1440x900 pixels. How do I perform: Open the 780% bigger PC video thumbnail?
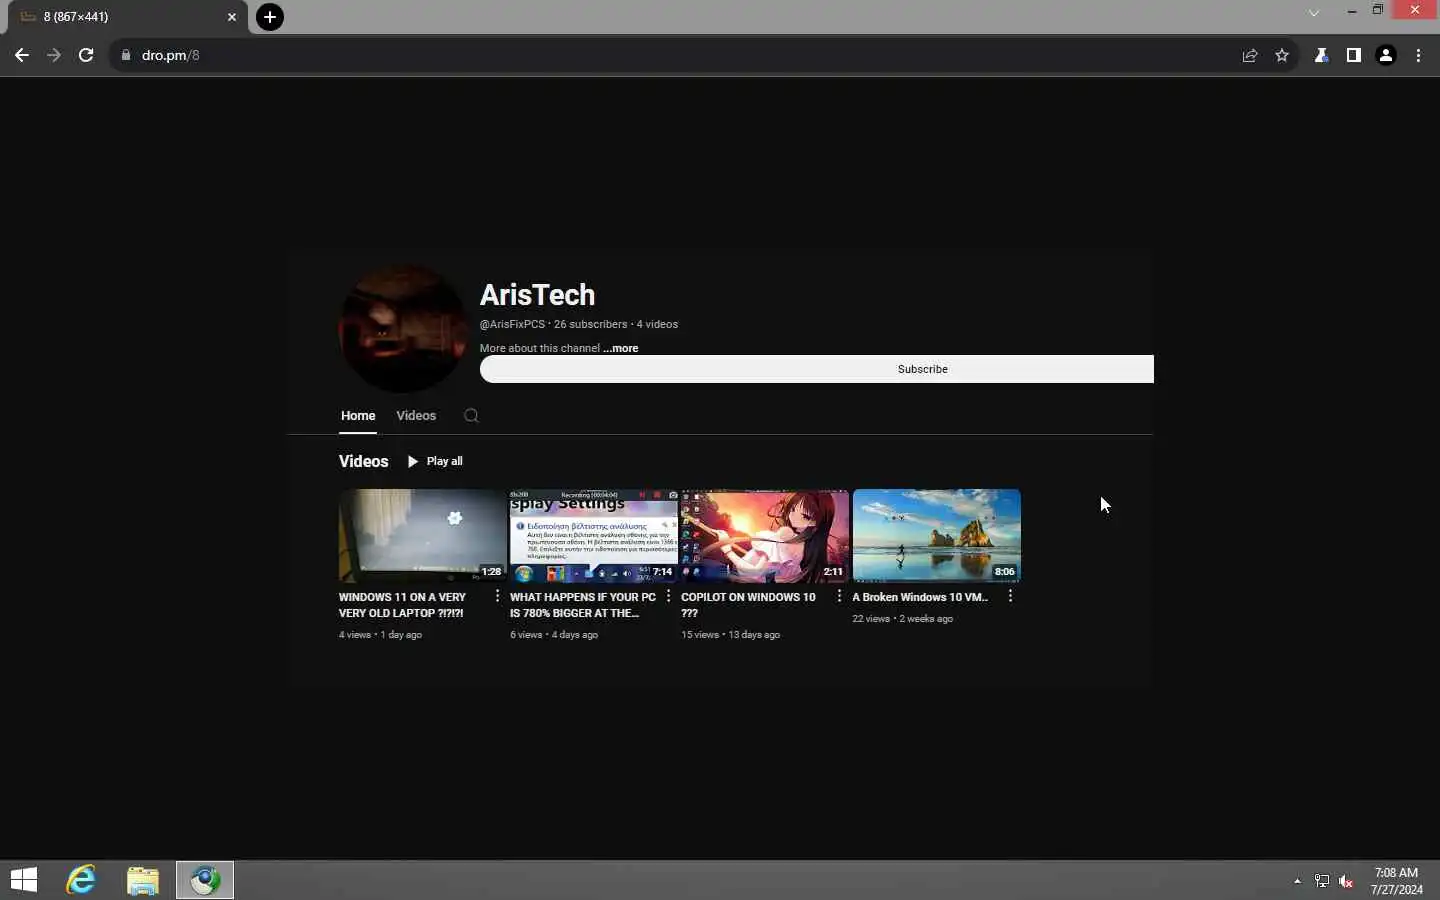(593, 536)
